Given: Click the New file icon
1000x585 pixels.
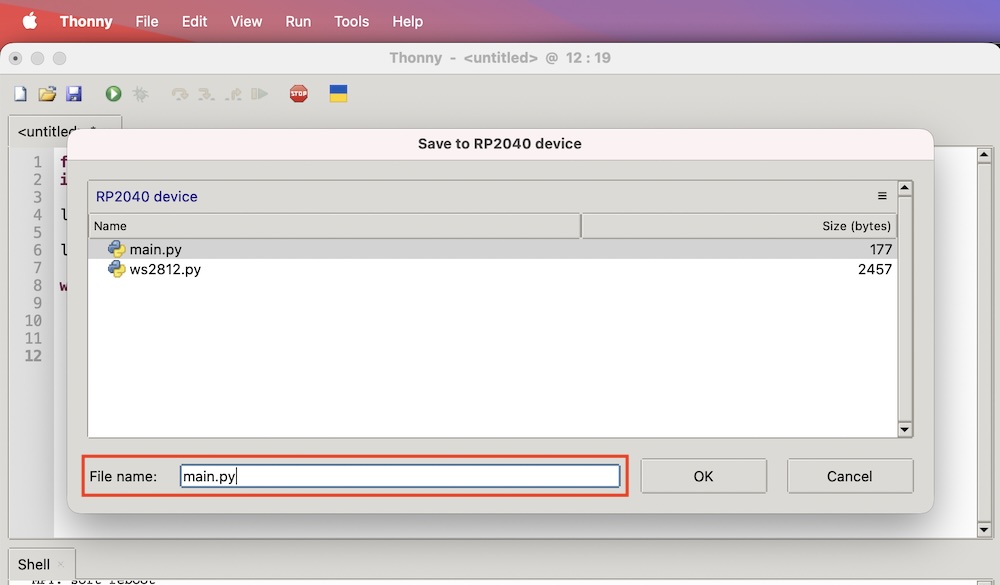Looking at the screenshot, I should click(20, 94).
